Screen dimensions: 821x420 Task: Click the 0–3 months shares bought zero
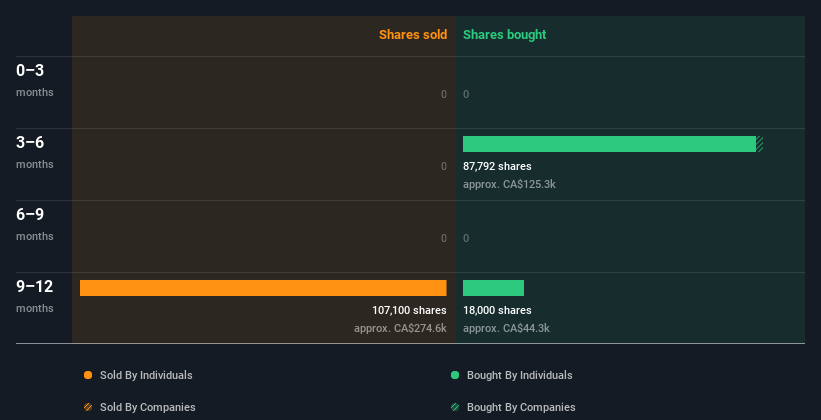tap(466, 94)
